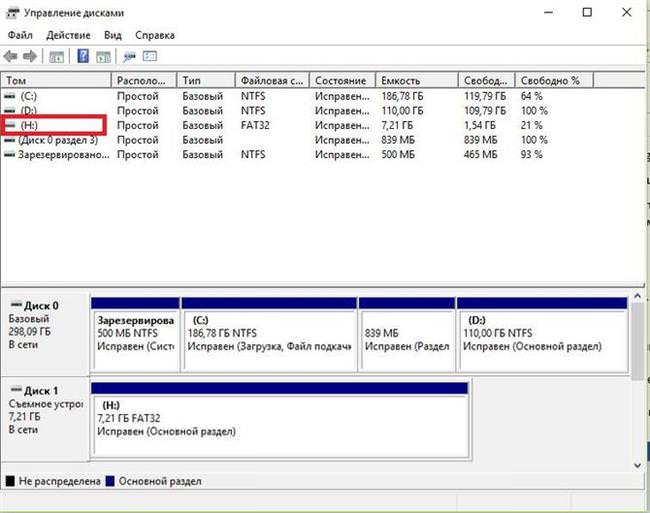Select the Зарезервировано 500 МБ NTFS partition block
This screenshot has width=650, height=513.
tap(135, 334)
